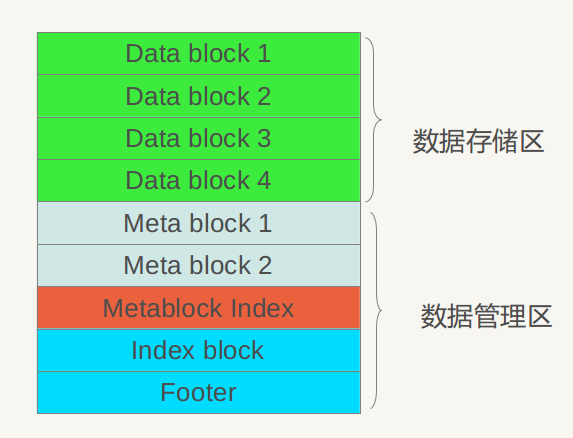Image resolution: width=573 pixels, height=438 pixels.
Task: Click the Data block 1 row
Action: tap(199, 53)
